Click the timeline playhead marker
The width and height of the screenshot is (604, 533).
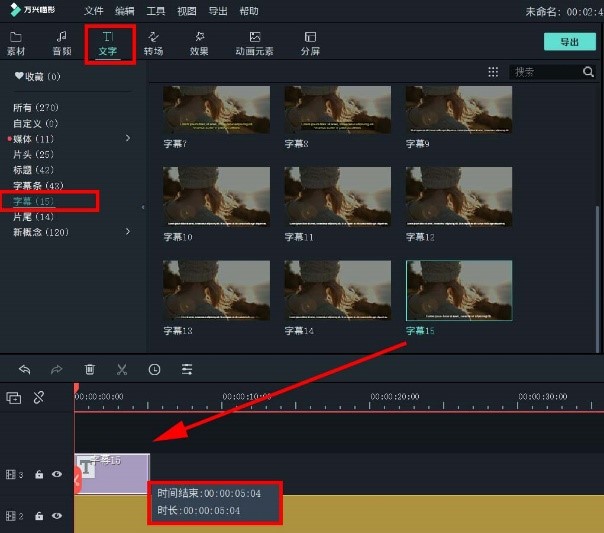coord(76,388)
